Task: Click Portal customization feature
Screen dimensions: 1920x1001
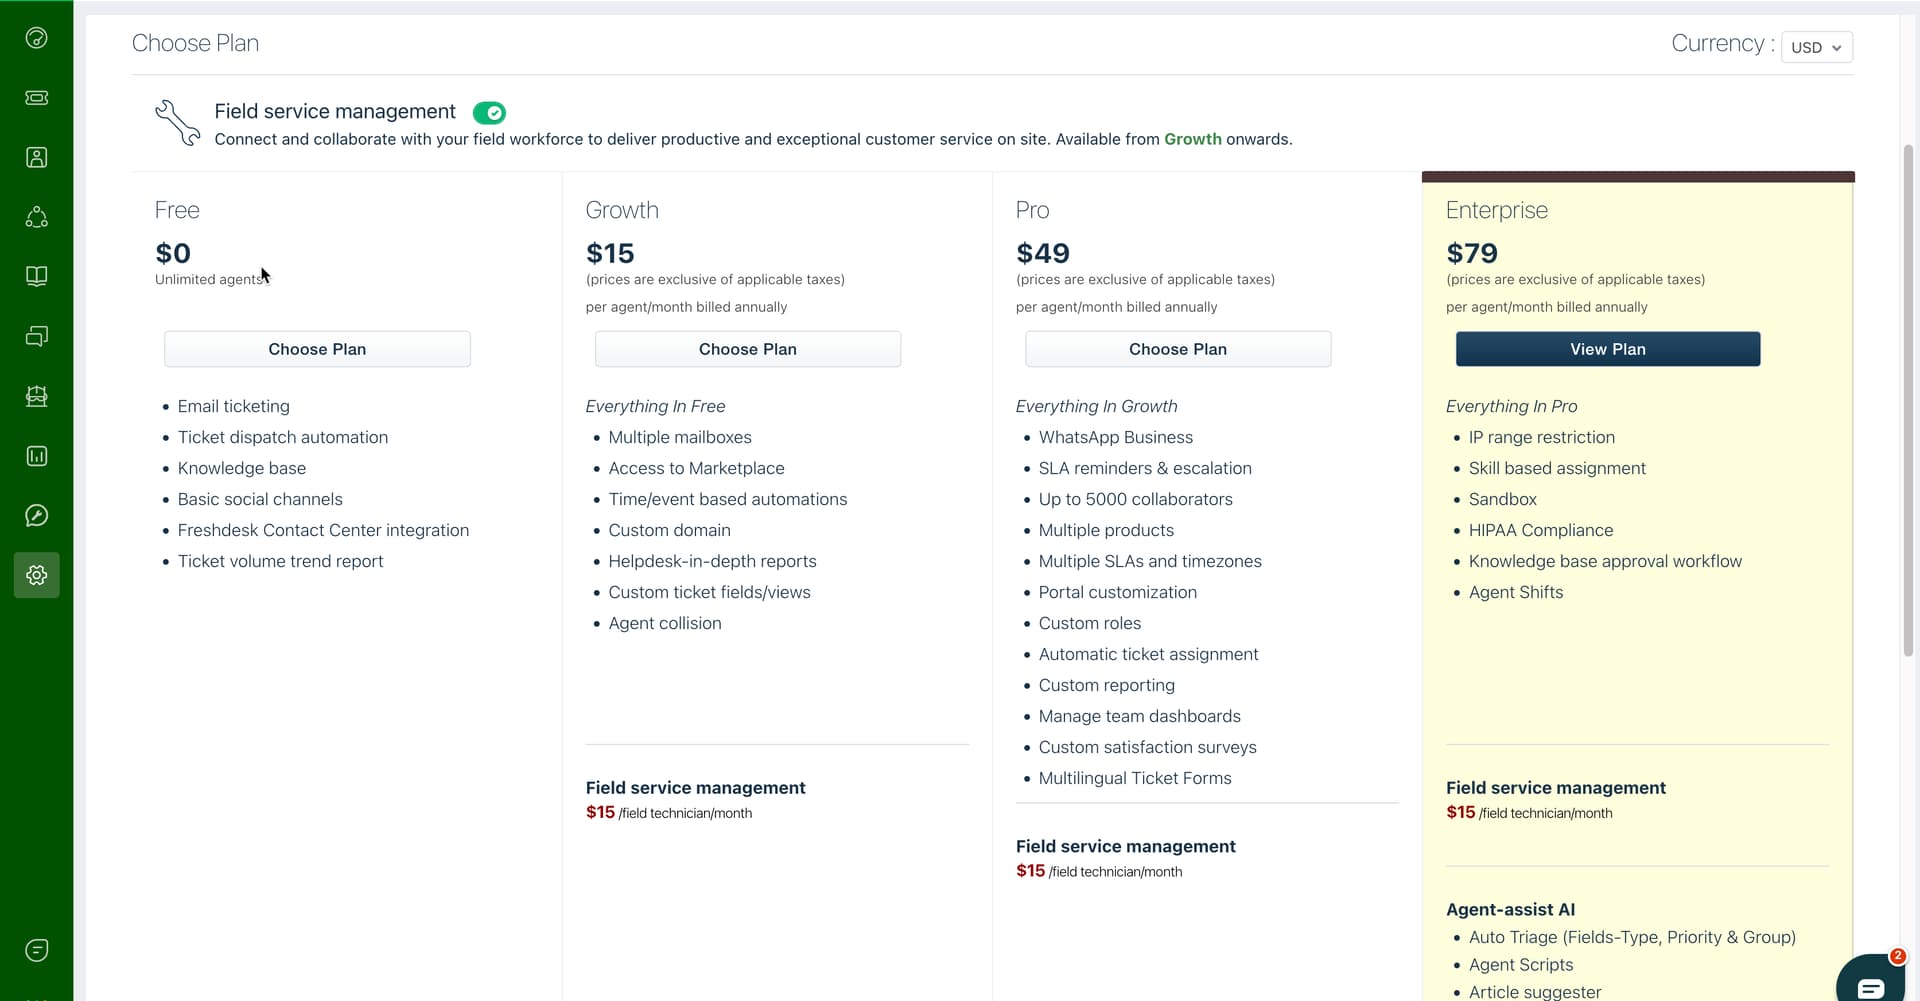Action: 1117,592
